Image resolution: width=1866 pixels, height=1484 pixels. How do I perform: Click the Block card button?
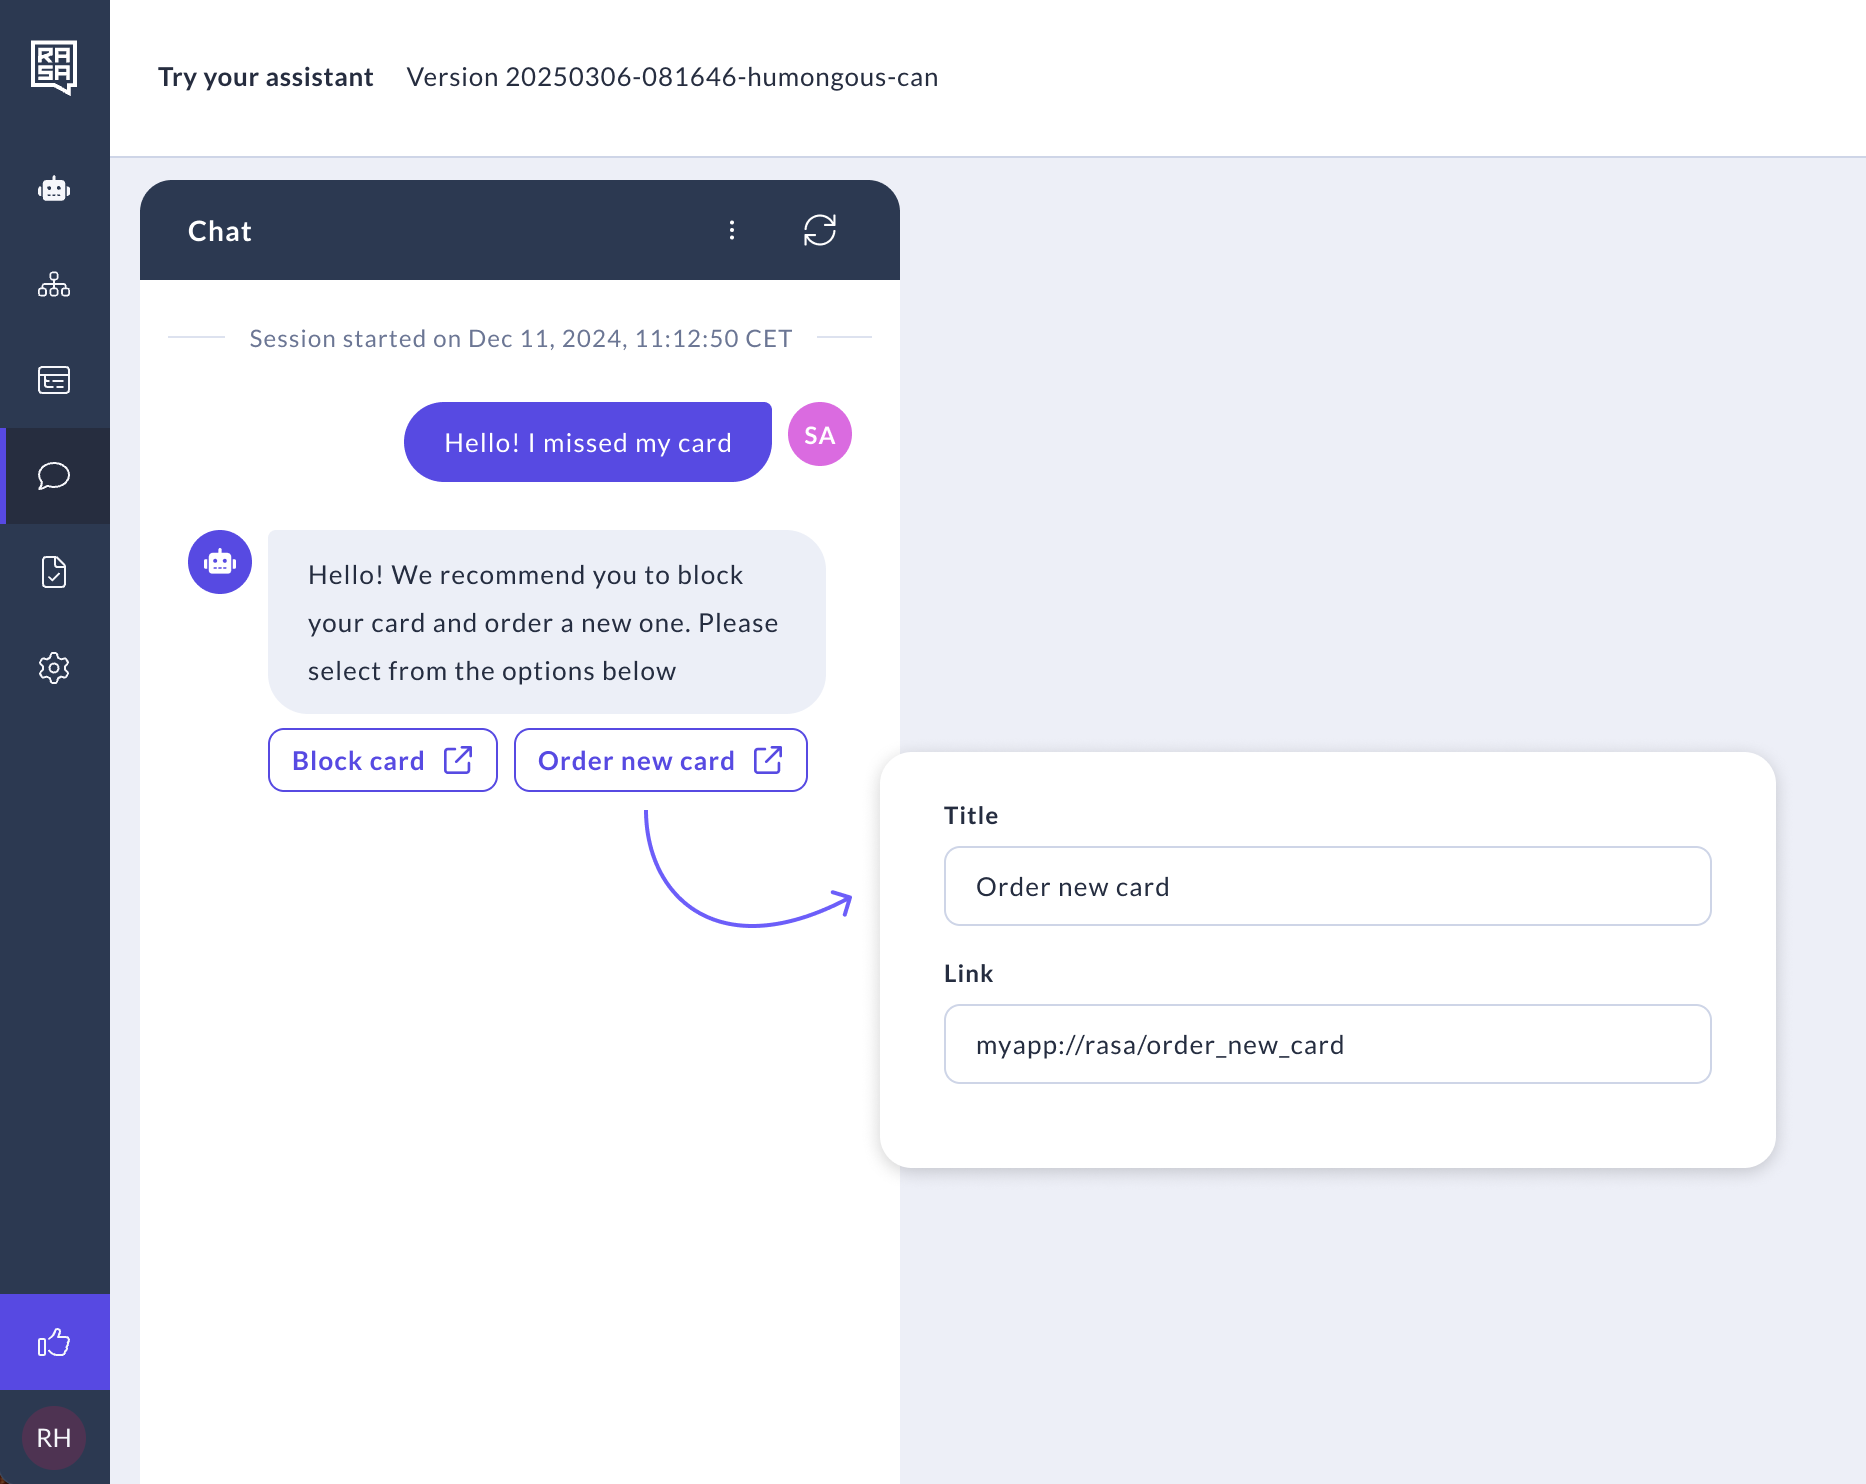pos(382,760)
